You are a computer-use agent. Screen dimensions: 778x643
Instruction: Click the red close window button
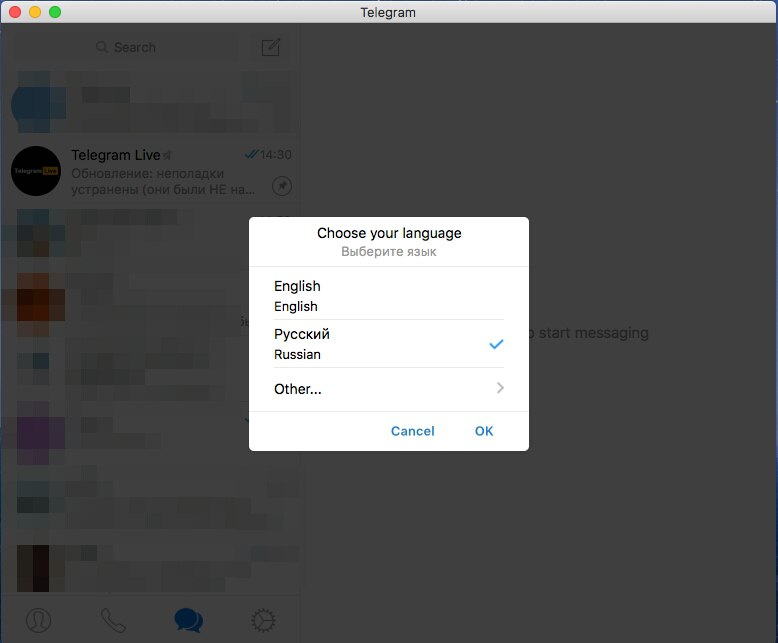[x=15, y=12]
